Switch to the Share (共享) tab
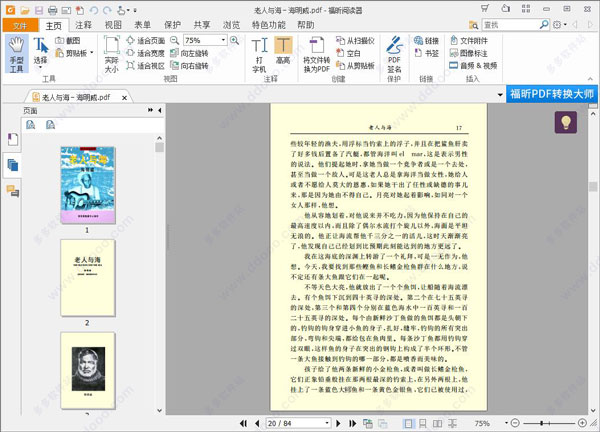600x432 pixels. click(202, 25)
